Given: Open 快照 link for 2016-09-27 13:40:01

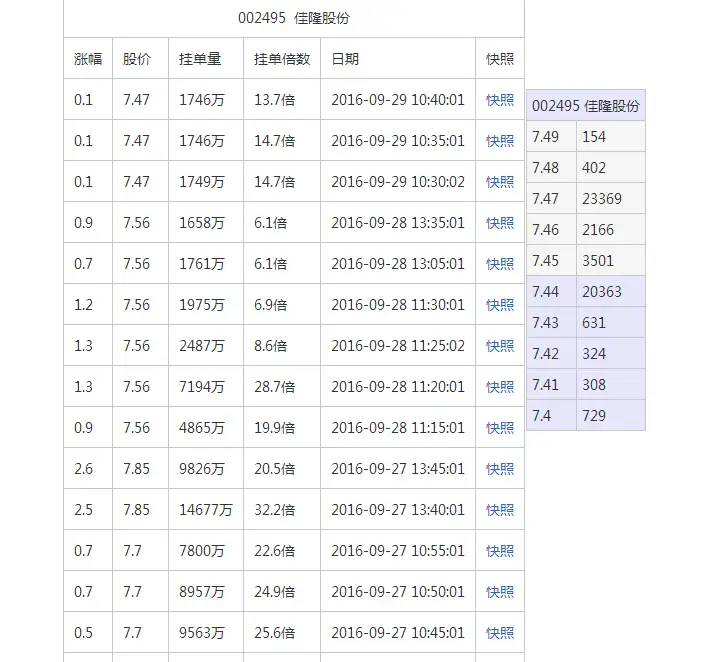Looking at the screenshot, I should (x=500, y=510).
